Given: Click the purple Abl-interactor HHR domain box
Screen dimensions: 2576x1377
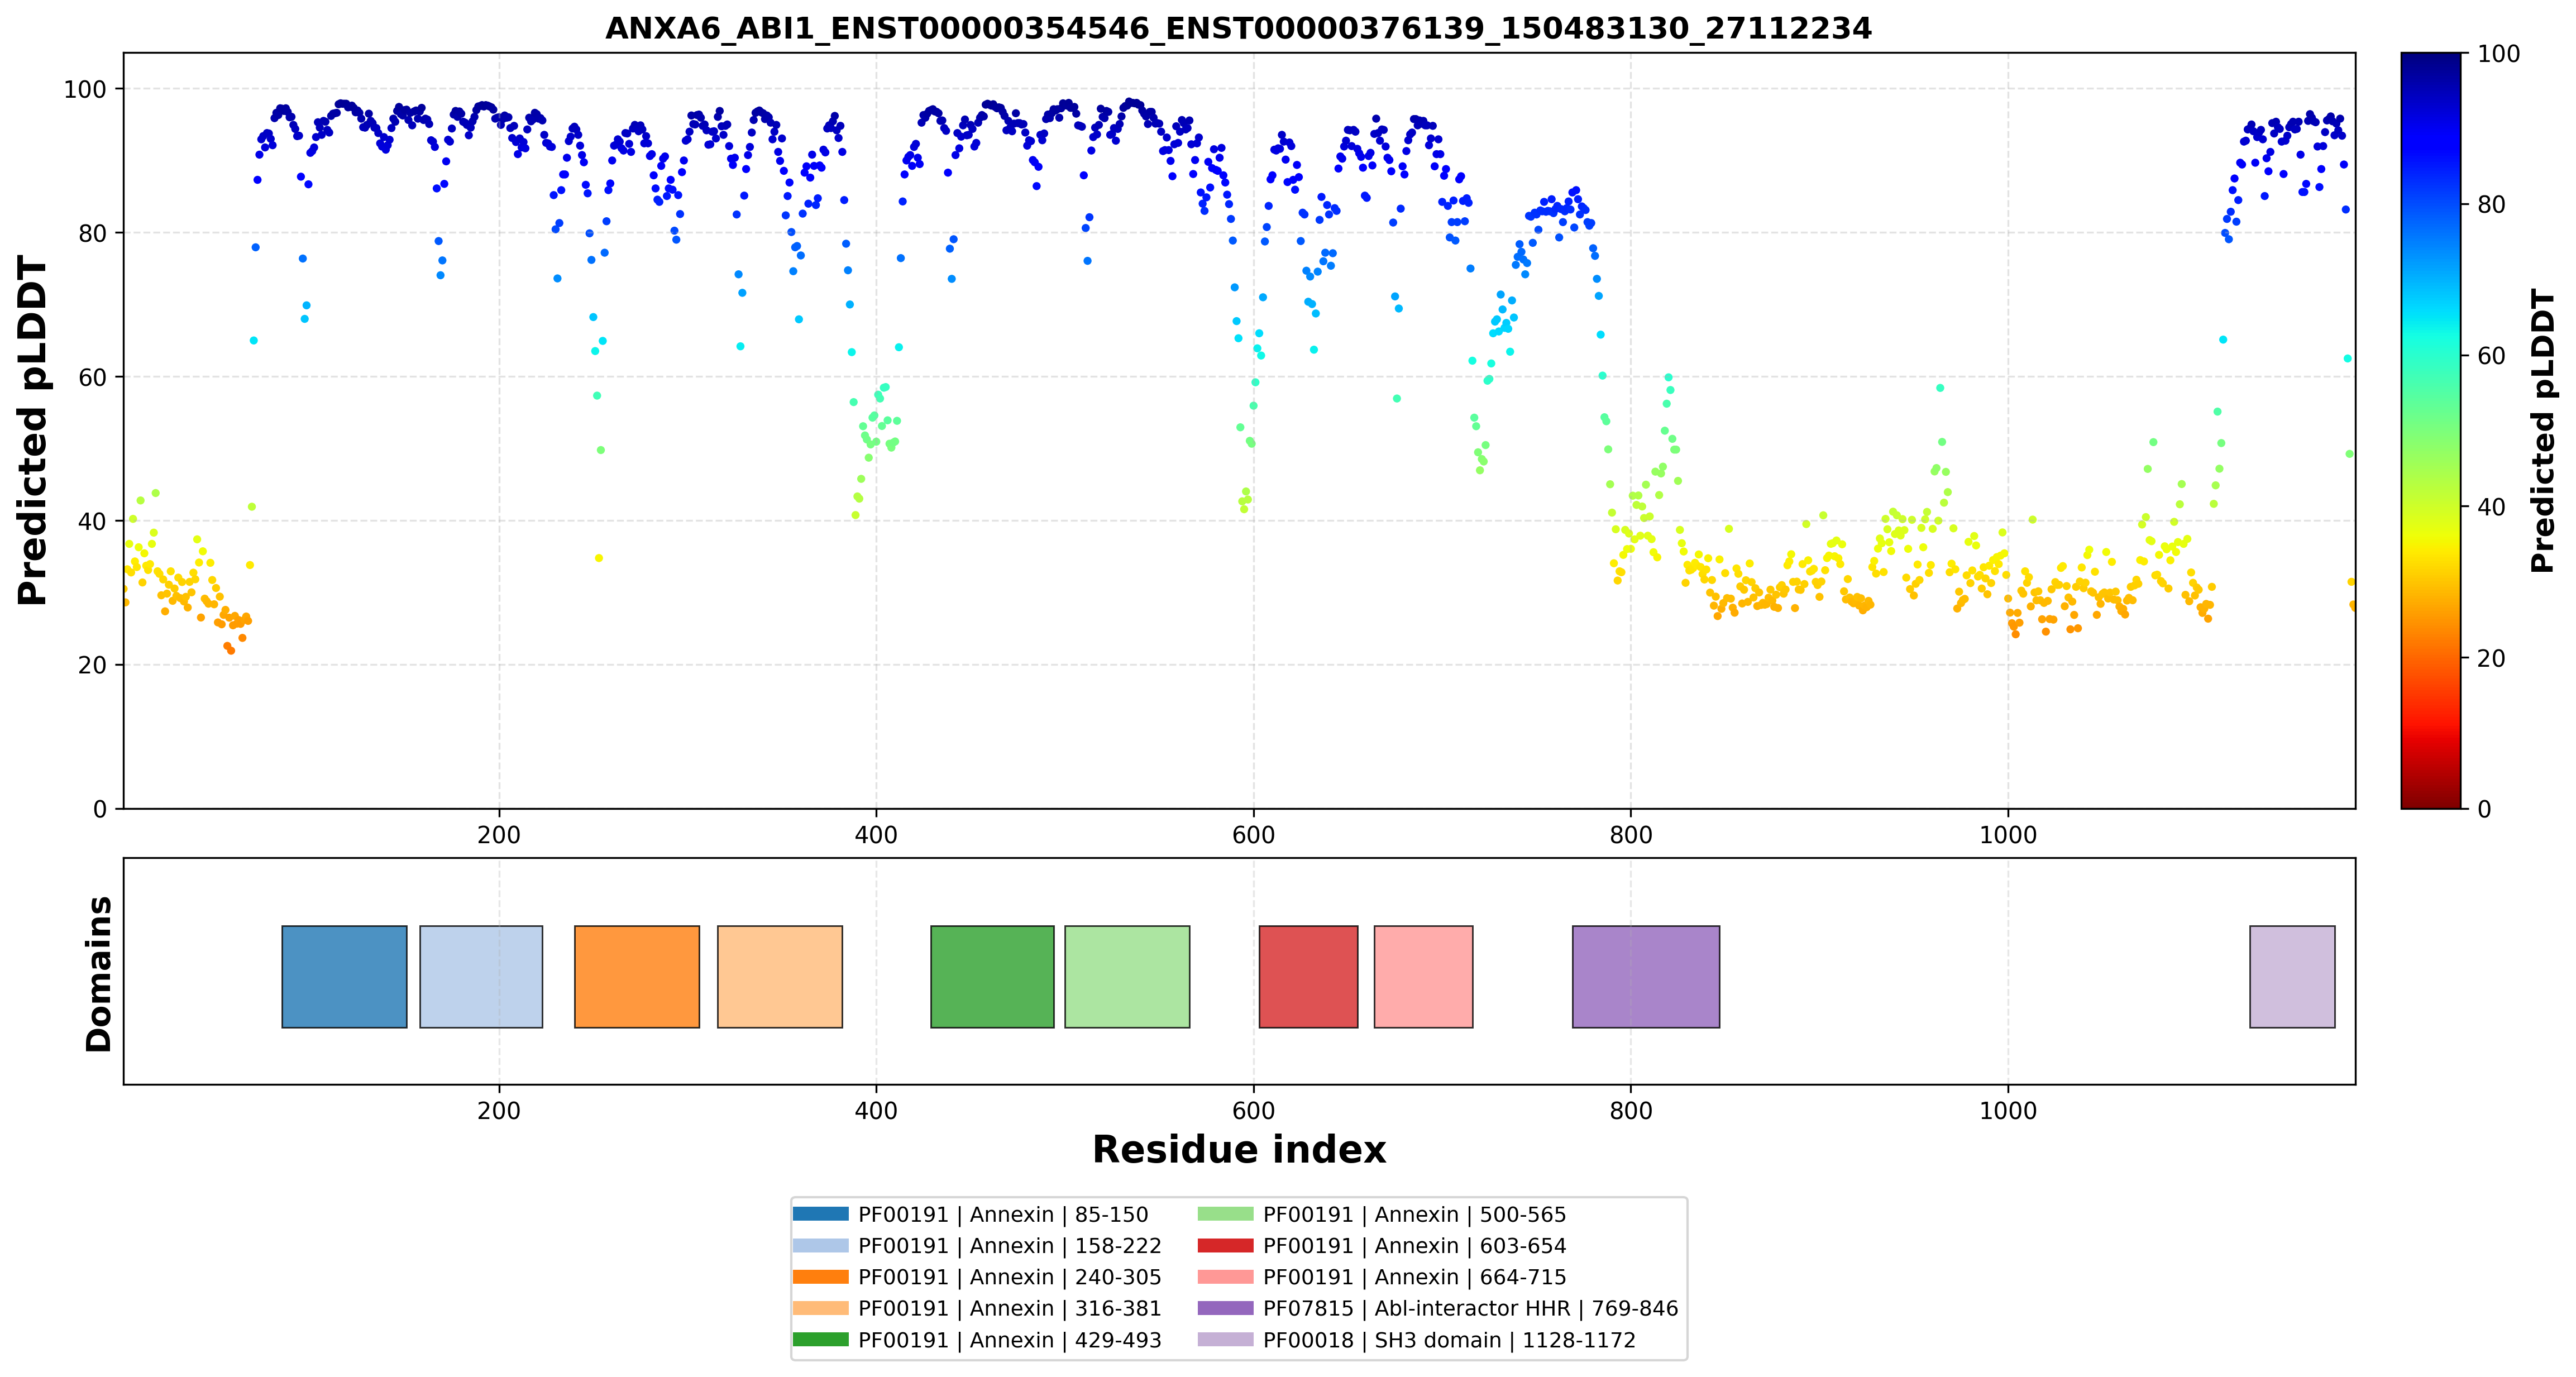Looking at the screenshot, I should [x=1646, y=976].
